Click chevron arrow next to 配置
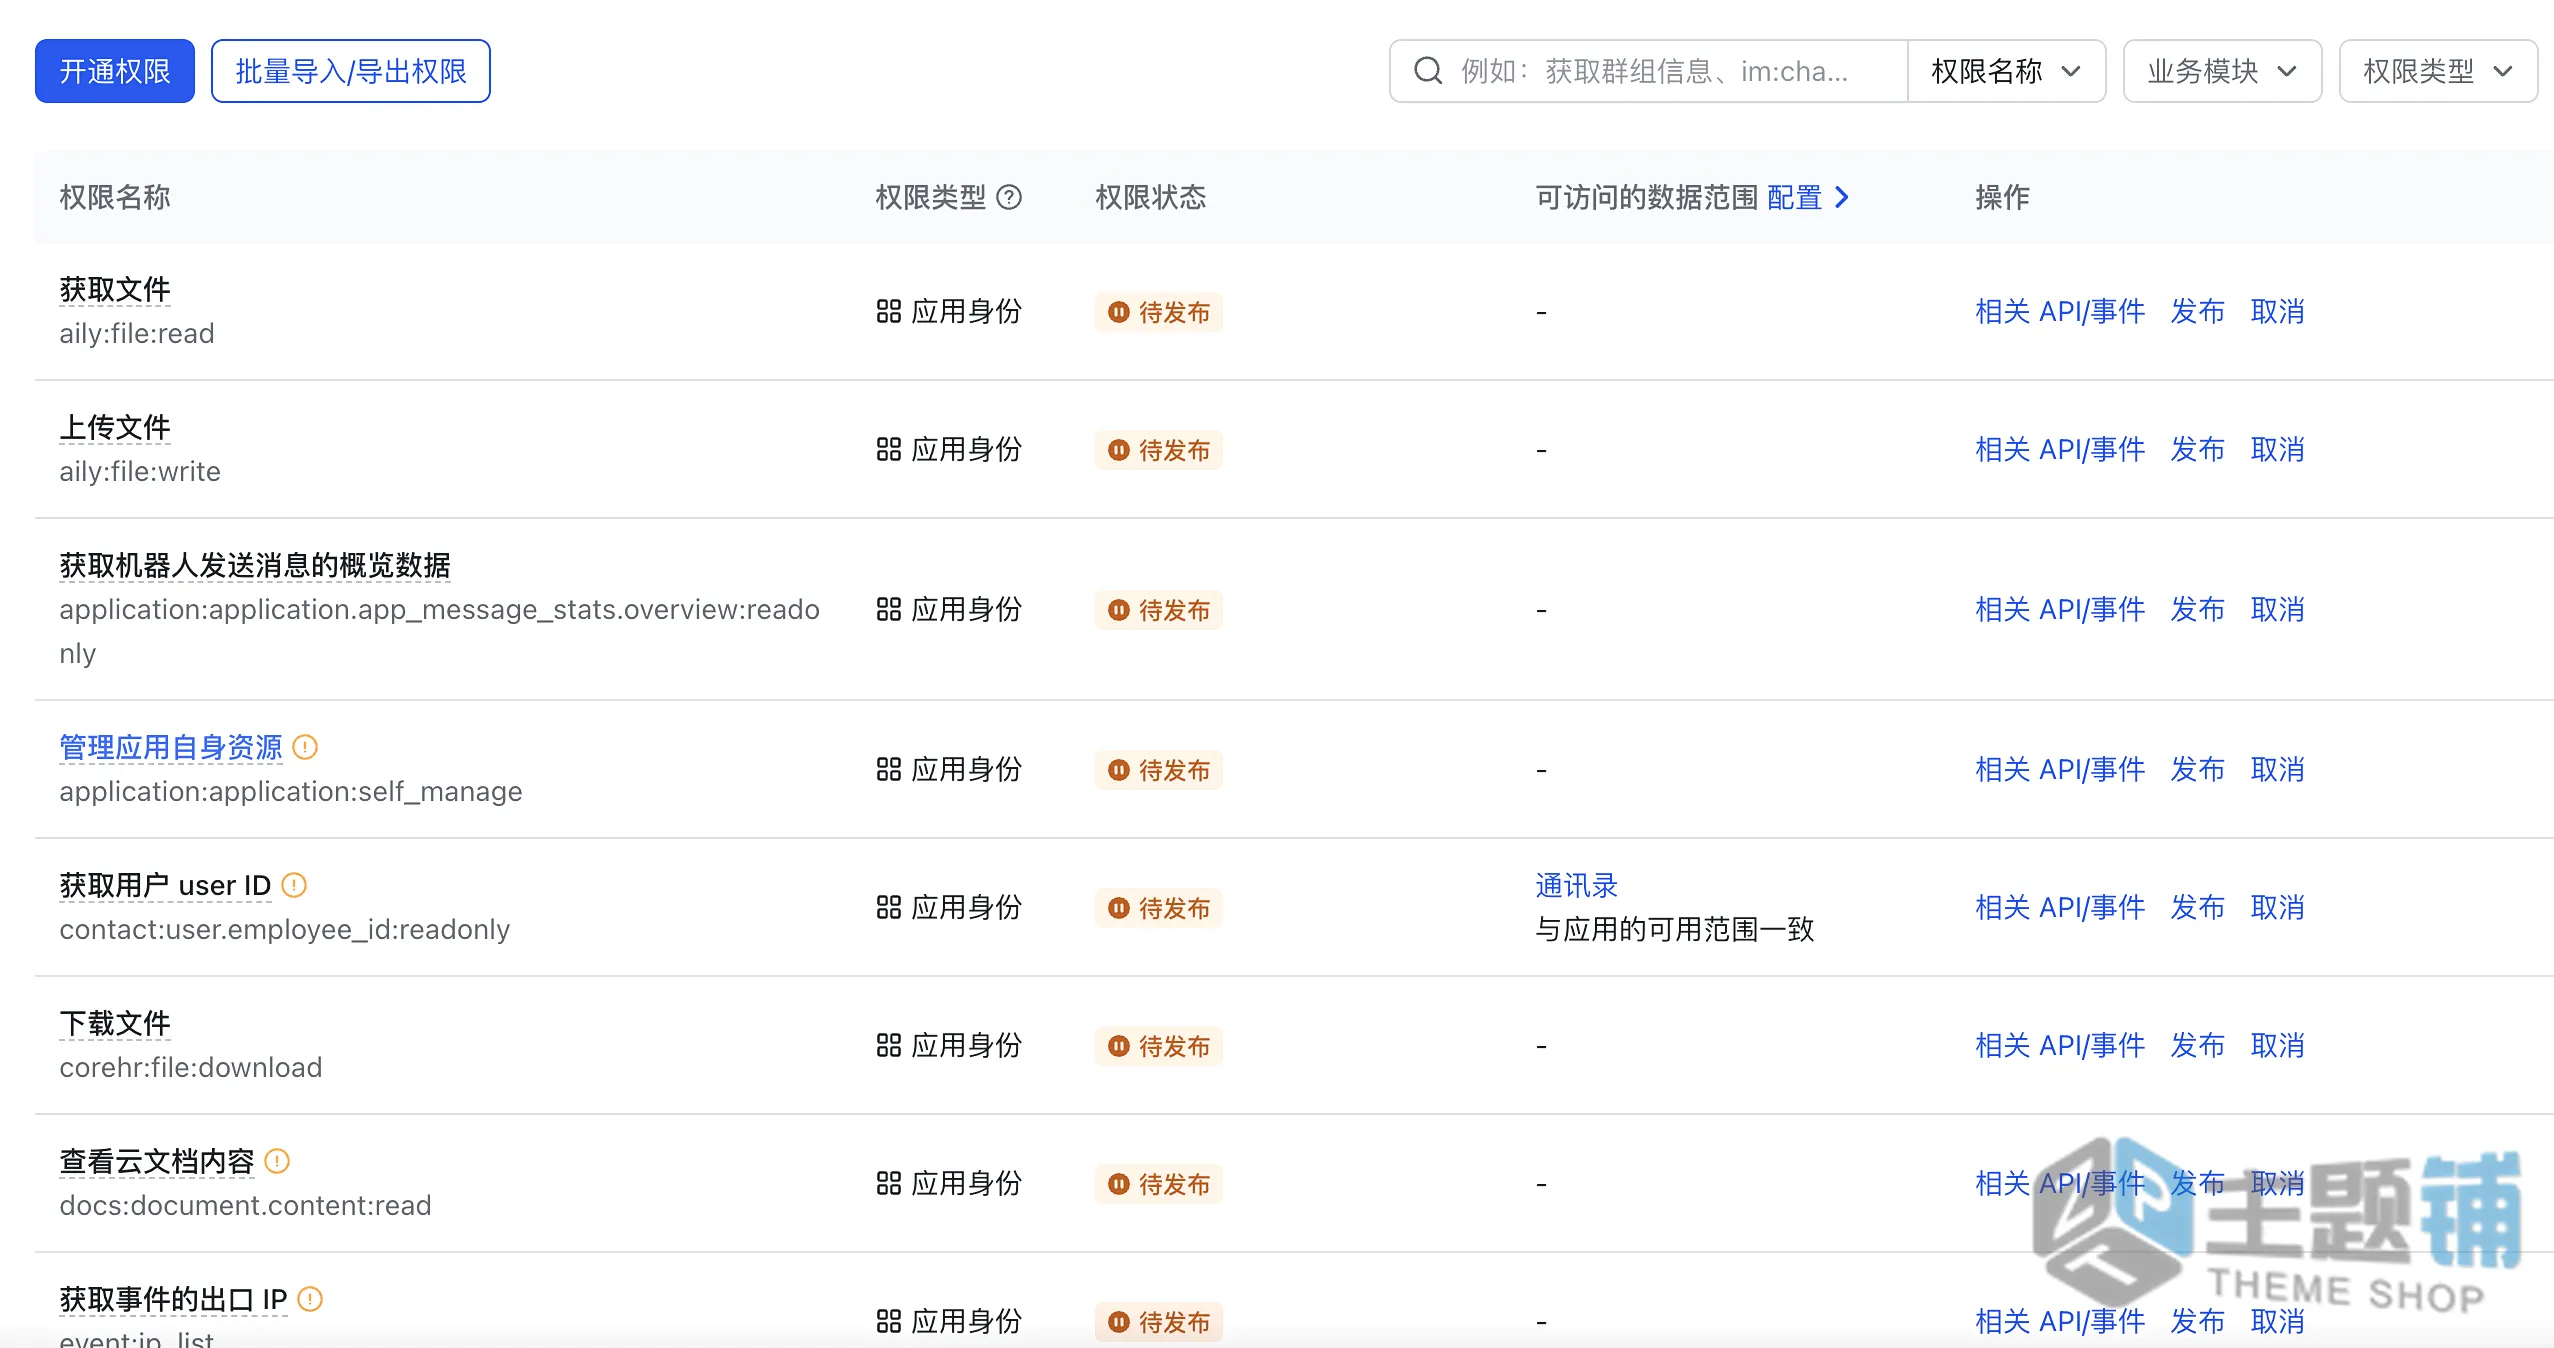 click(x=1842, y=197)
